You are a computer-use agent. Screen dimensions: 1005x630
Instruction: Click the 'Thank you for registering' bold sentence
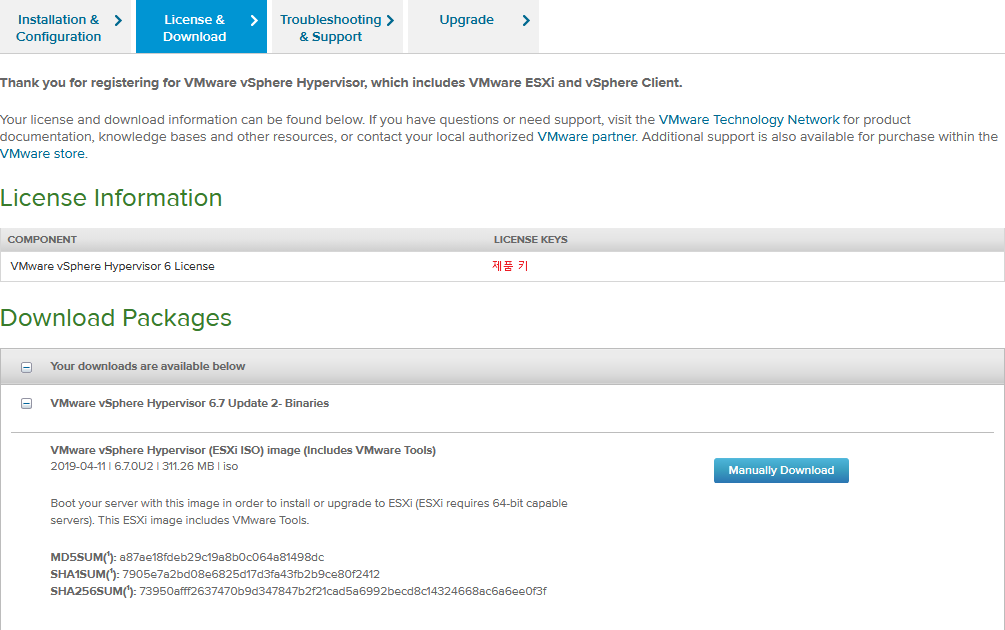(x=341, y=83)
